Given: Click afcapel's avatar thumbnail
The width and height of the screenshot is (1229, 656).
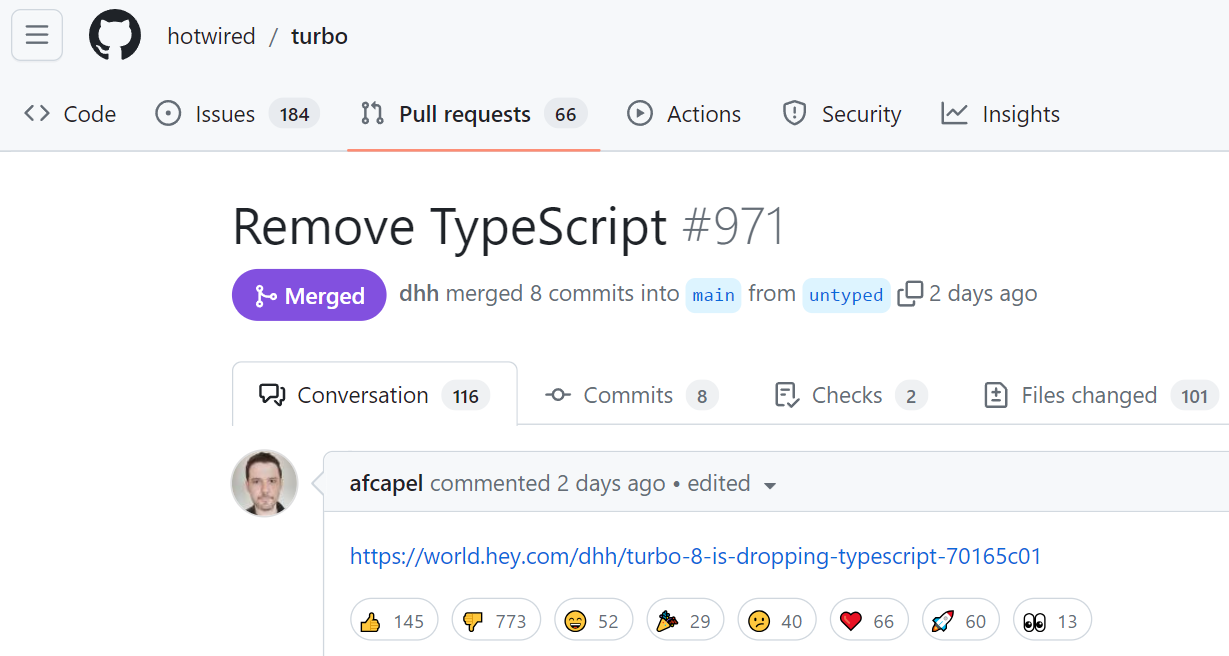Looking at the screenshot, I should (x=265, y=483).
